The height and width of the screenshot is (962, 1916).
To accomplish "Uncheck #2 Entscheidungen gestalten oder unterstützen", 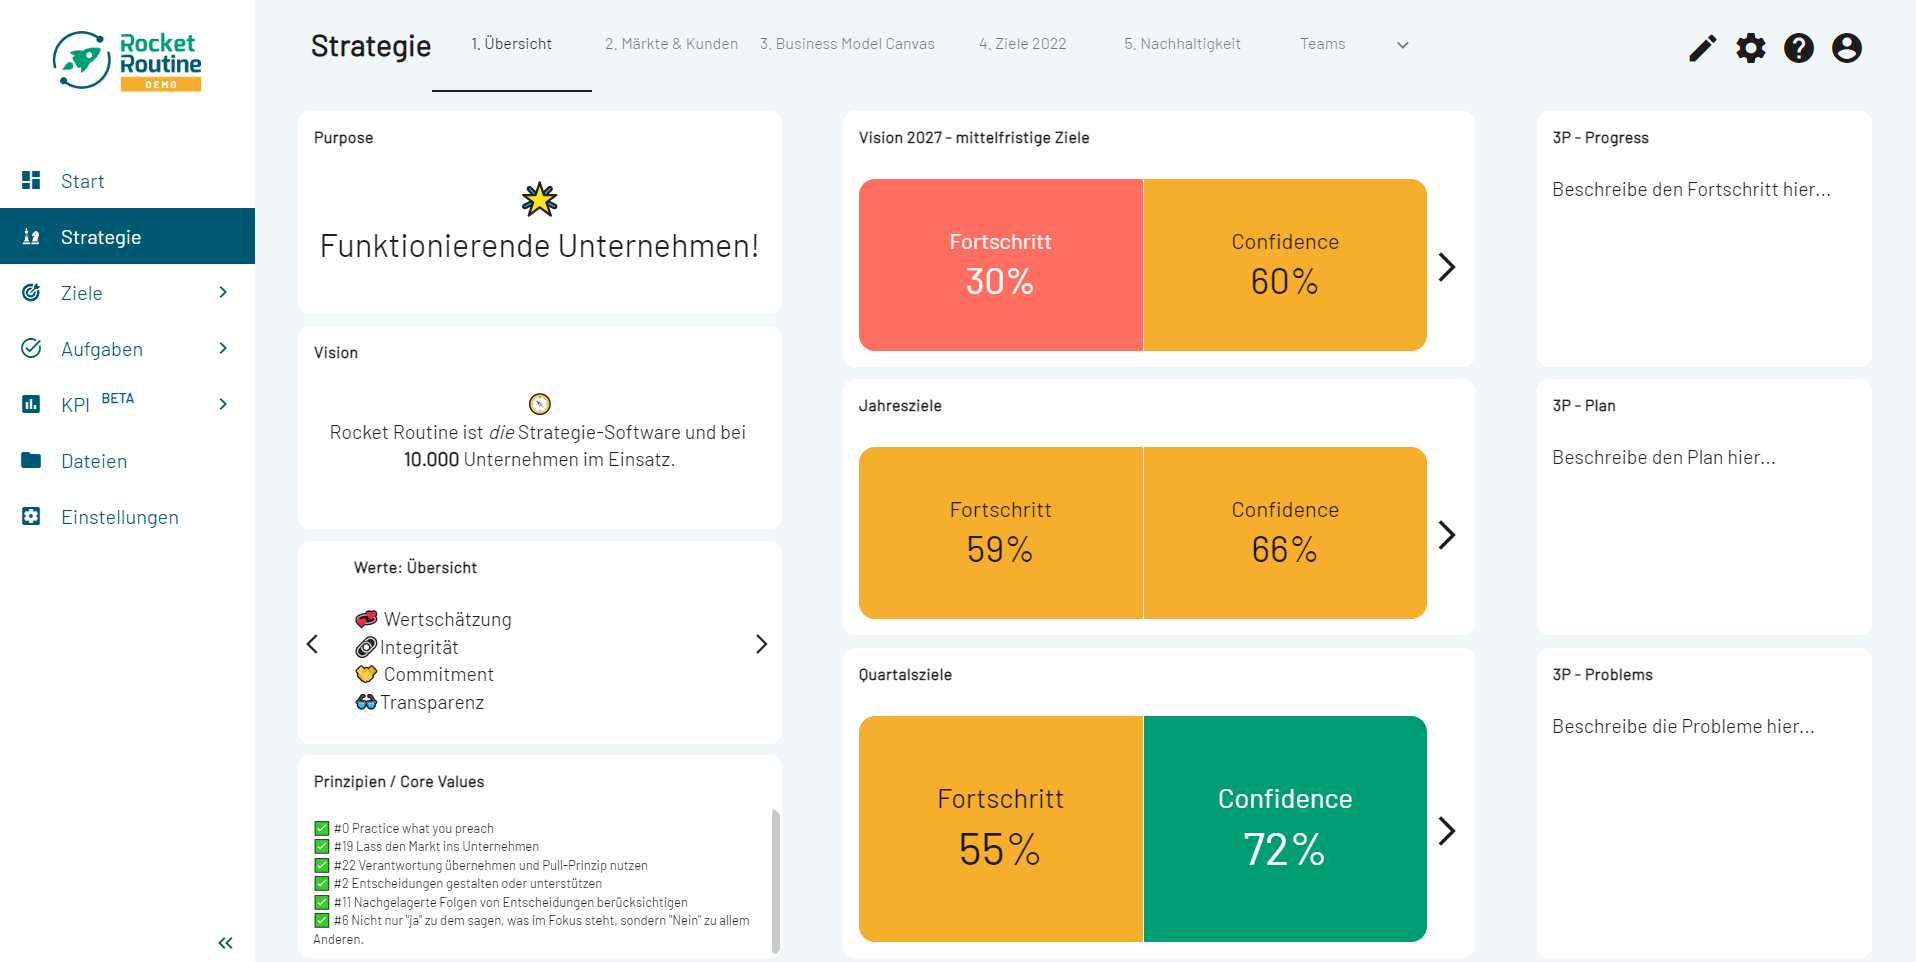I will tap(322, 884).
